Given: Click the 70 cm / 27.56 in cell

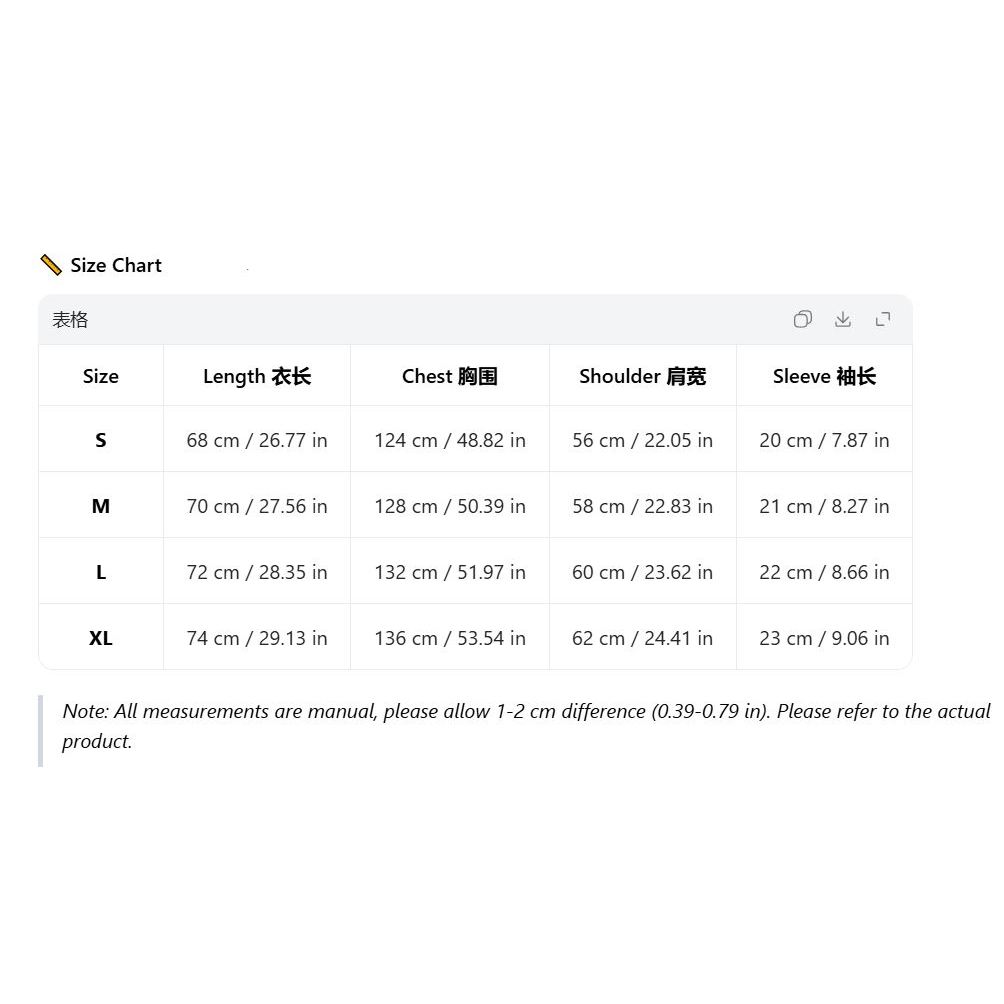Looking at the screenshot, I should click(257, 506).
